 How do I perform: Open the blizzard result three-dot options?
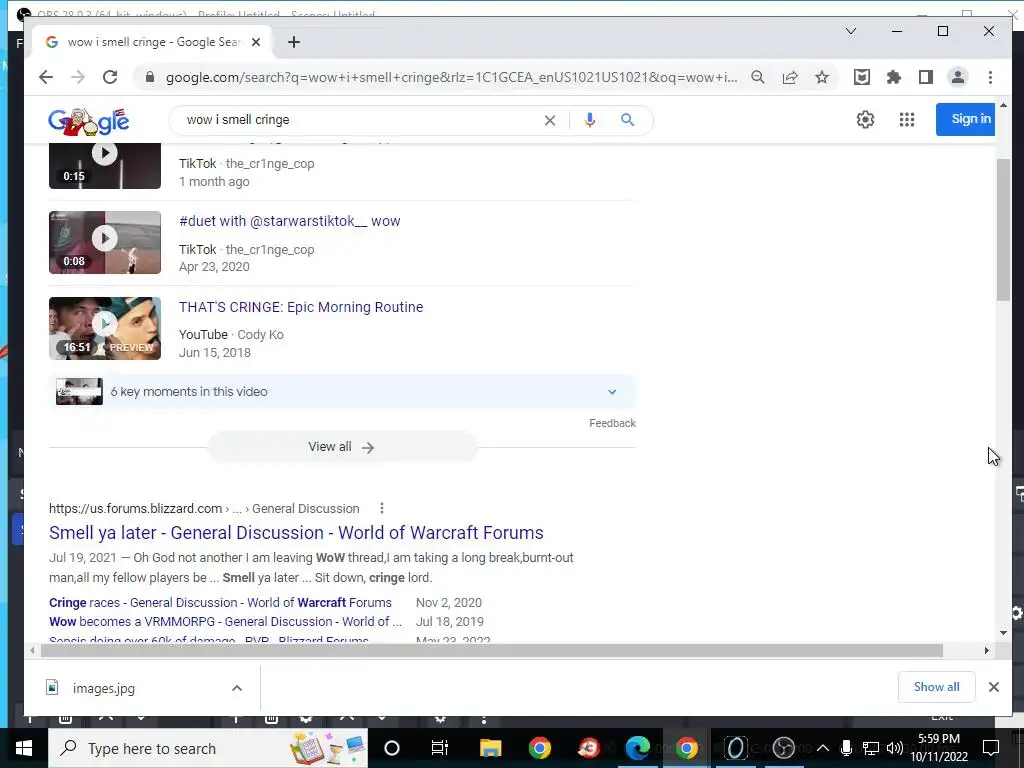[x=381, y=508]
